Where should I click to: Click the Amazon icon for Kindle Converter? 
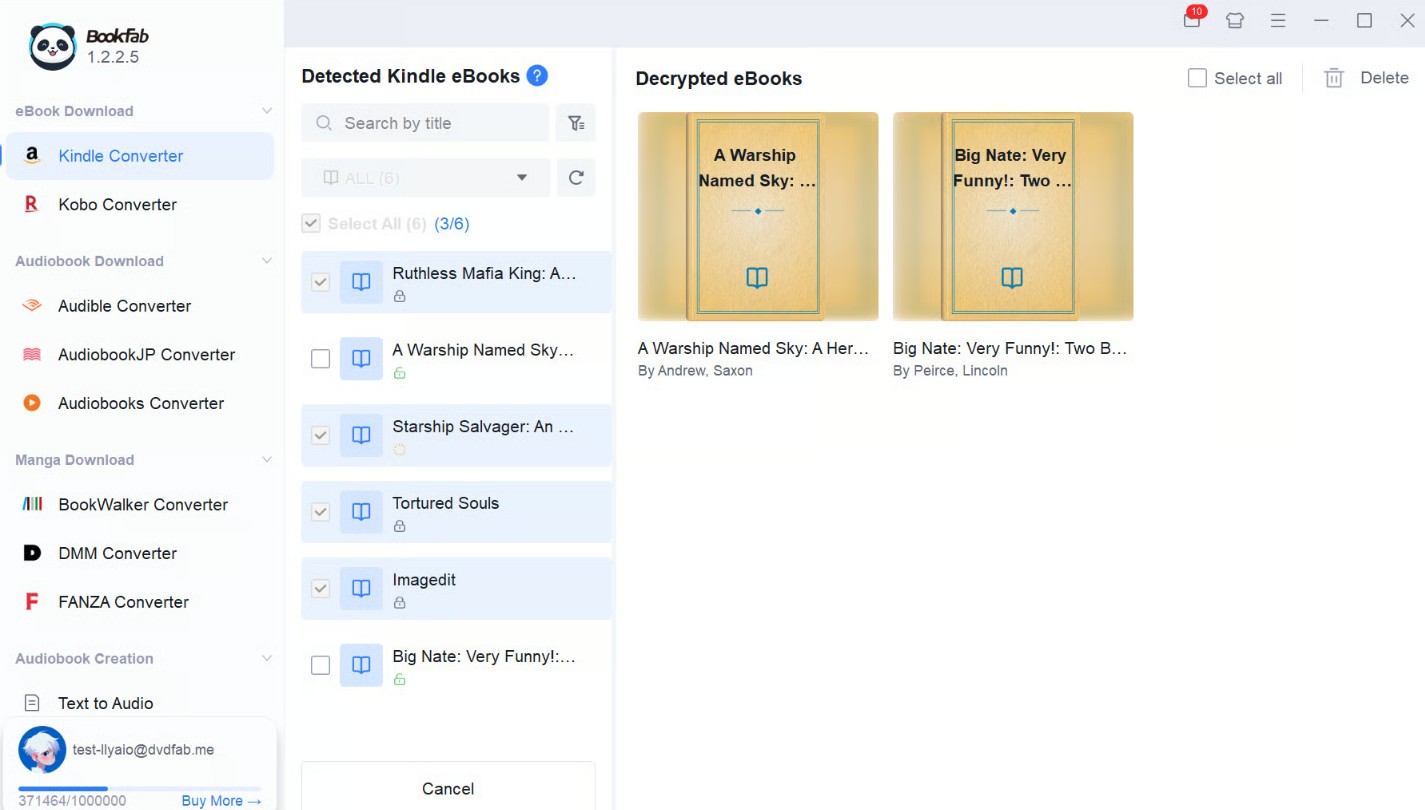point(32,156)
